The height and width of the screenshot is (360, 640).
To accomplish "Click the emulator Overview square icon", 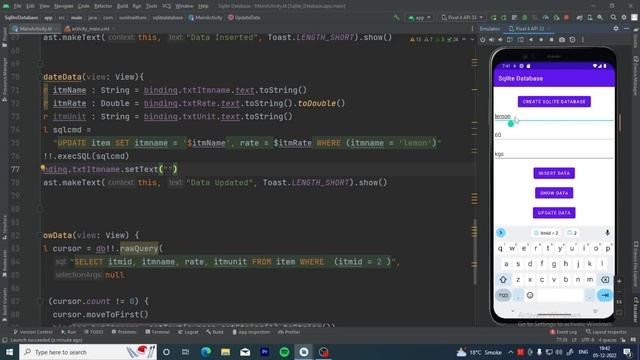I will [551, 40].
